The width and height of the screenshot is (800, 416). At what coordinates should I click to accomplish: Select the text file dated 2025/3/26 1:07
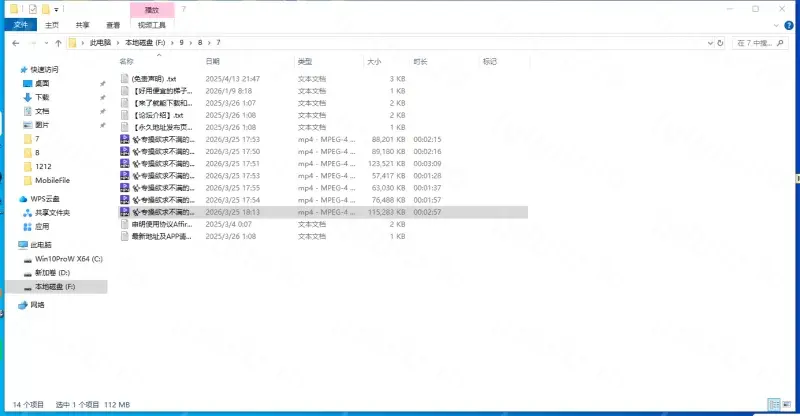click(323, 103)
